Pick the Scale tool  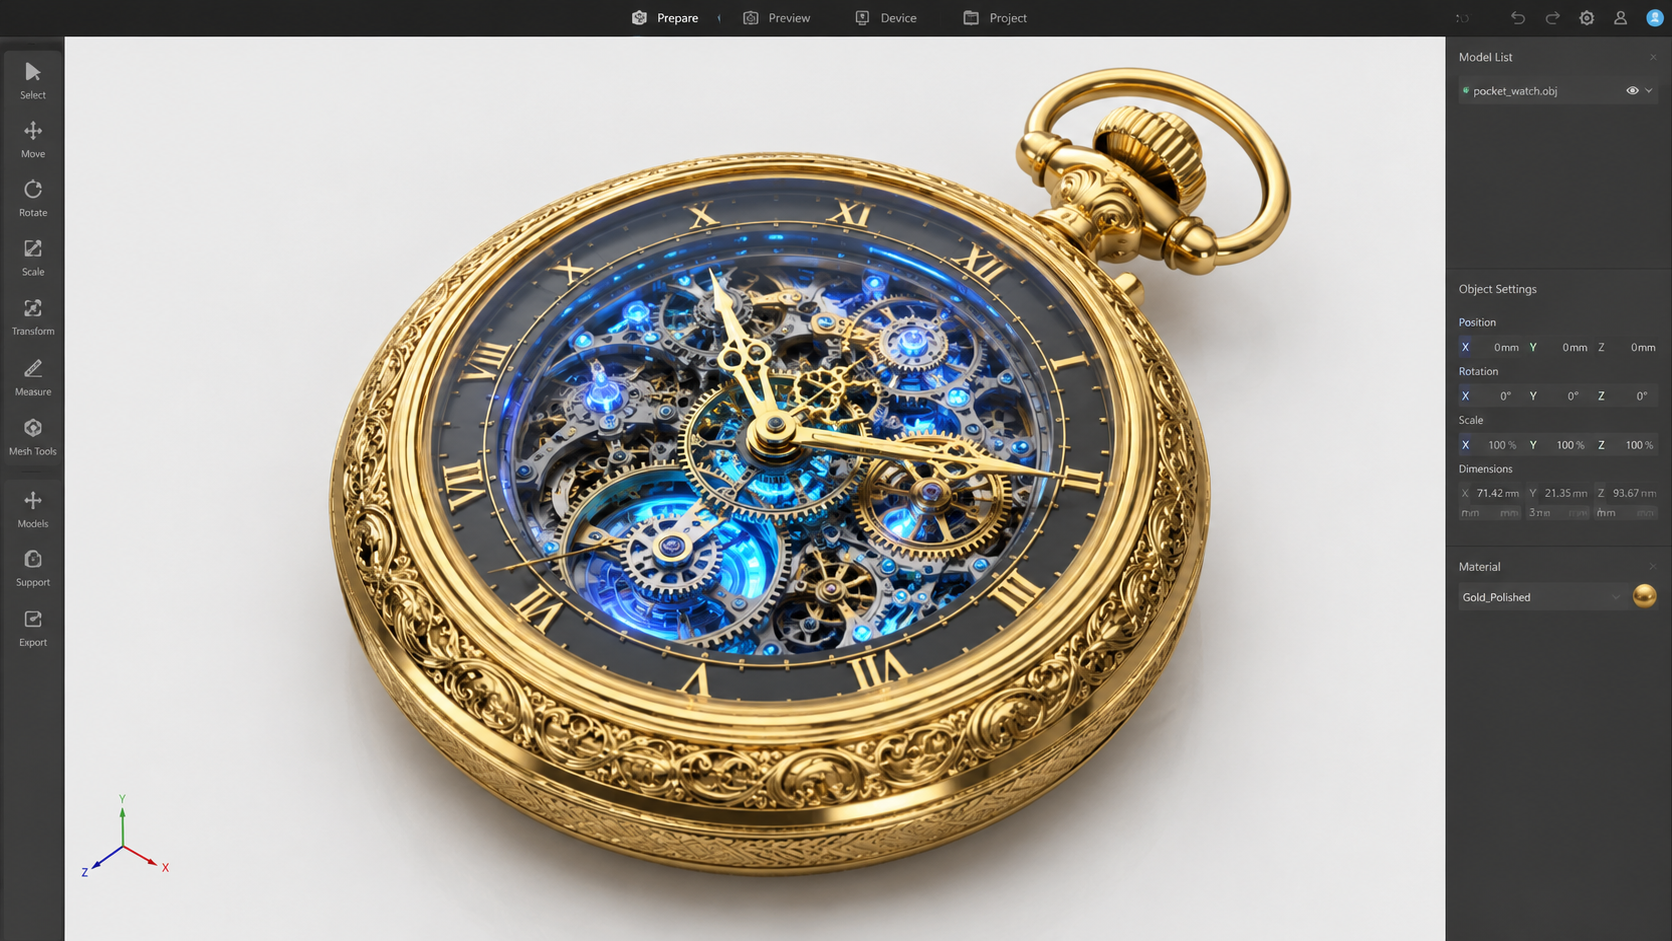coord(33,257)
